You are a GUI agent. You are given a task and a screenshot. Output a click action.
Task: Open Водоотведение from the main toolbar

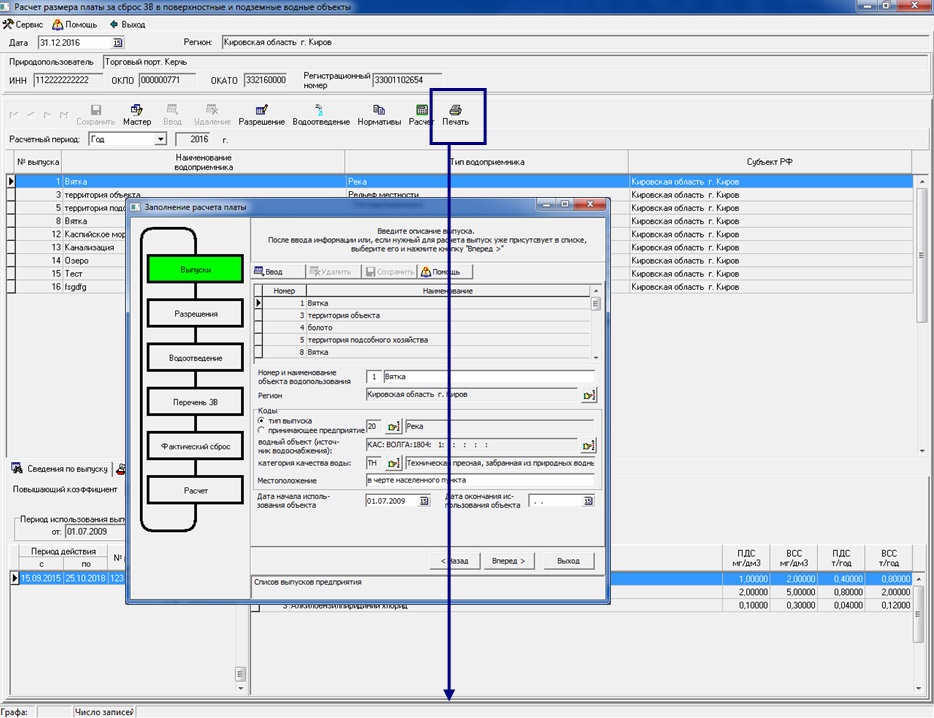(x=320, y=114)
